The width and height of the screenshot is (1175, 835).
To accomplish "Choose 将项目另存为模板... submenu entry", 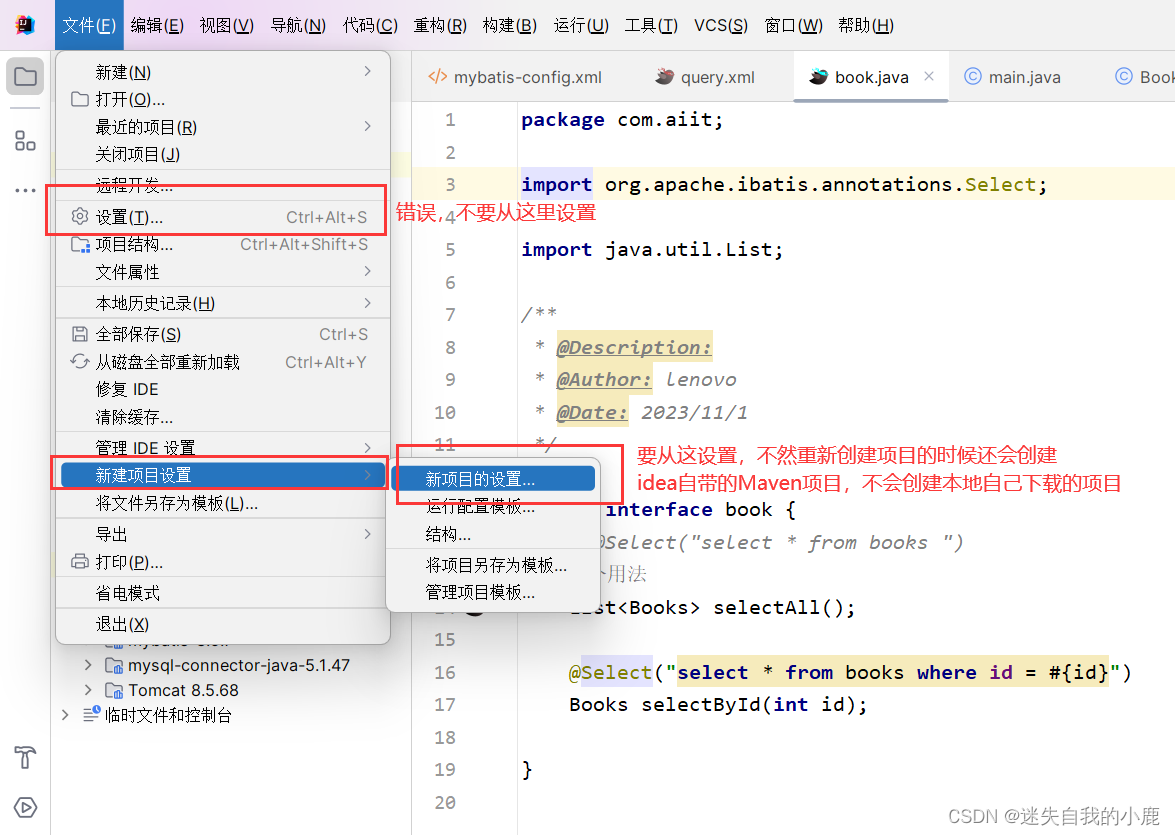I will coord(493,564).
